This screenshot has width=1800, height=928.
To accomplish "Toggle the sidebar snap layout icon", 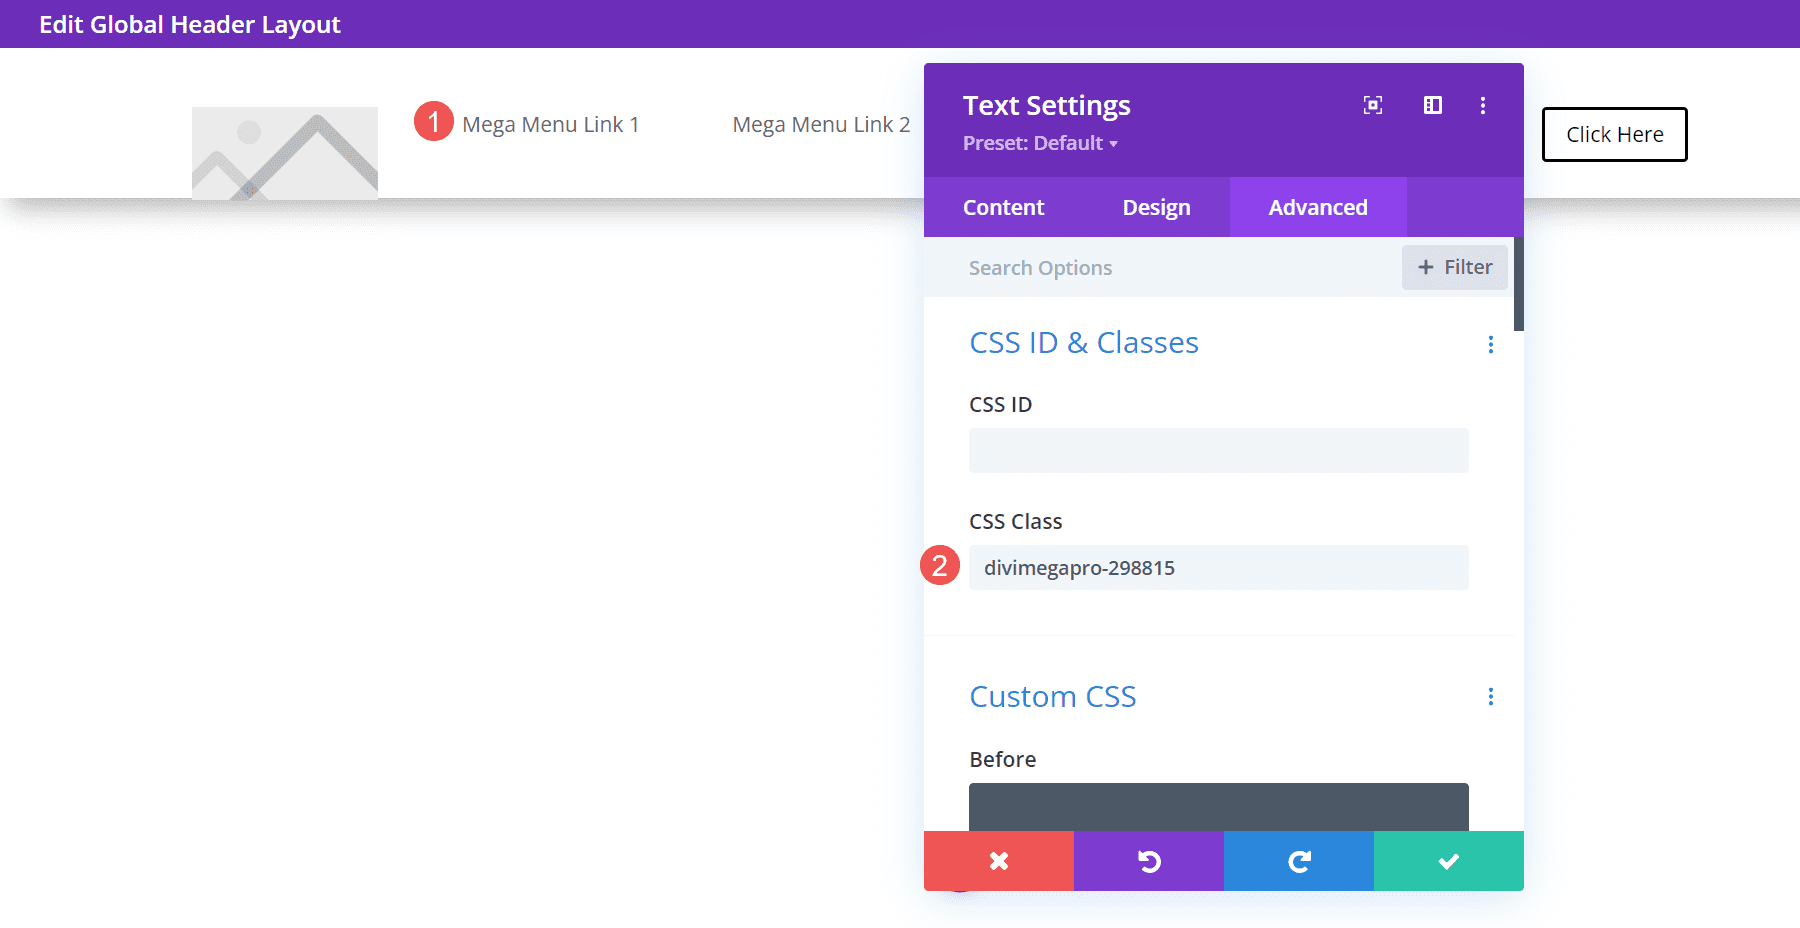I will pyautogui.click(x=1432, y=105).
